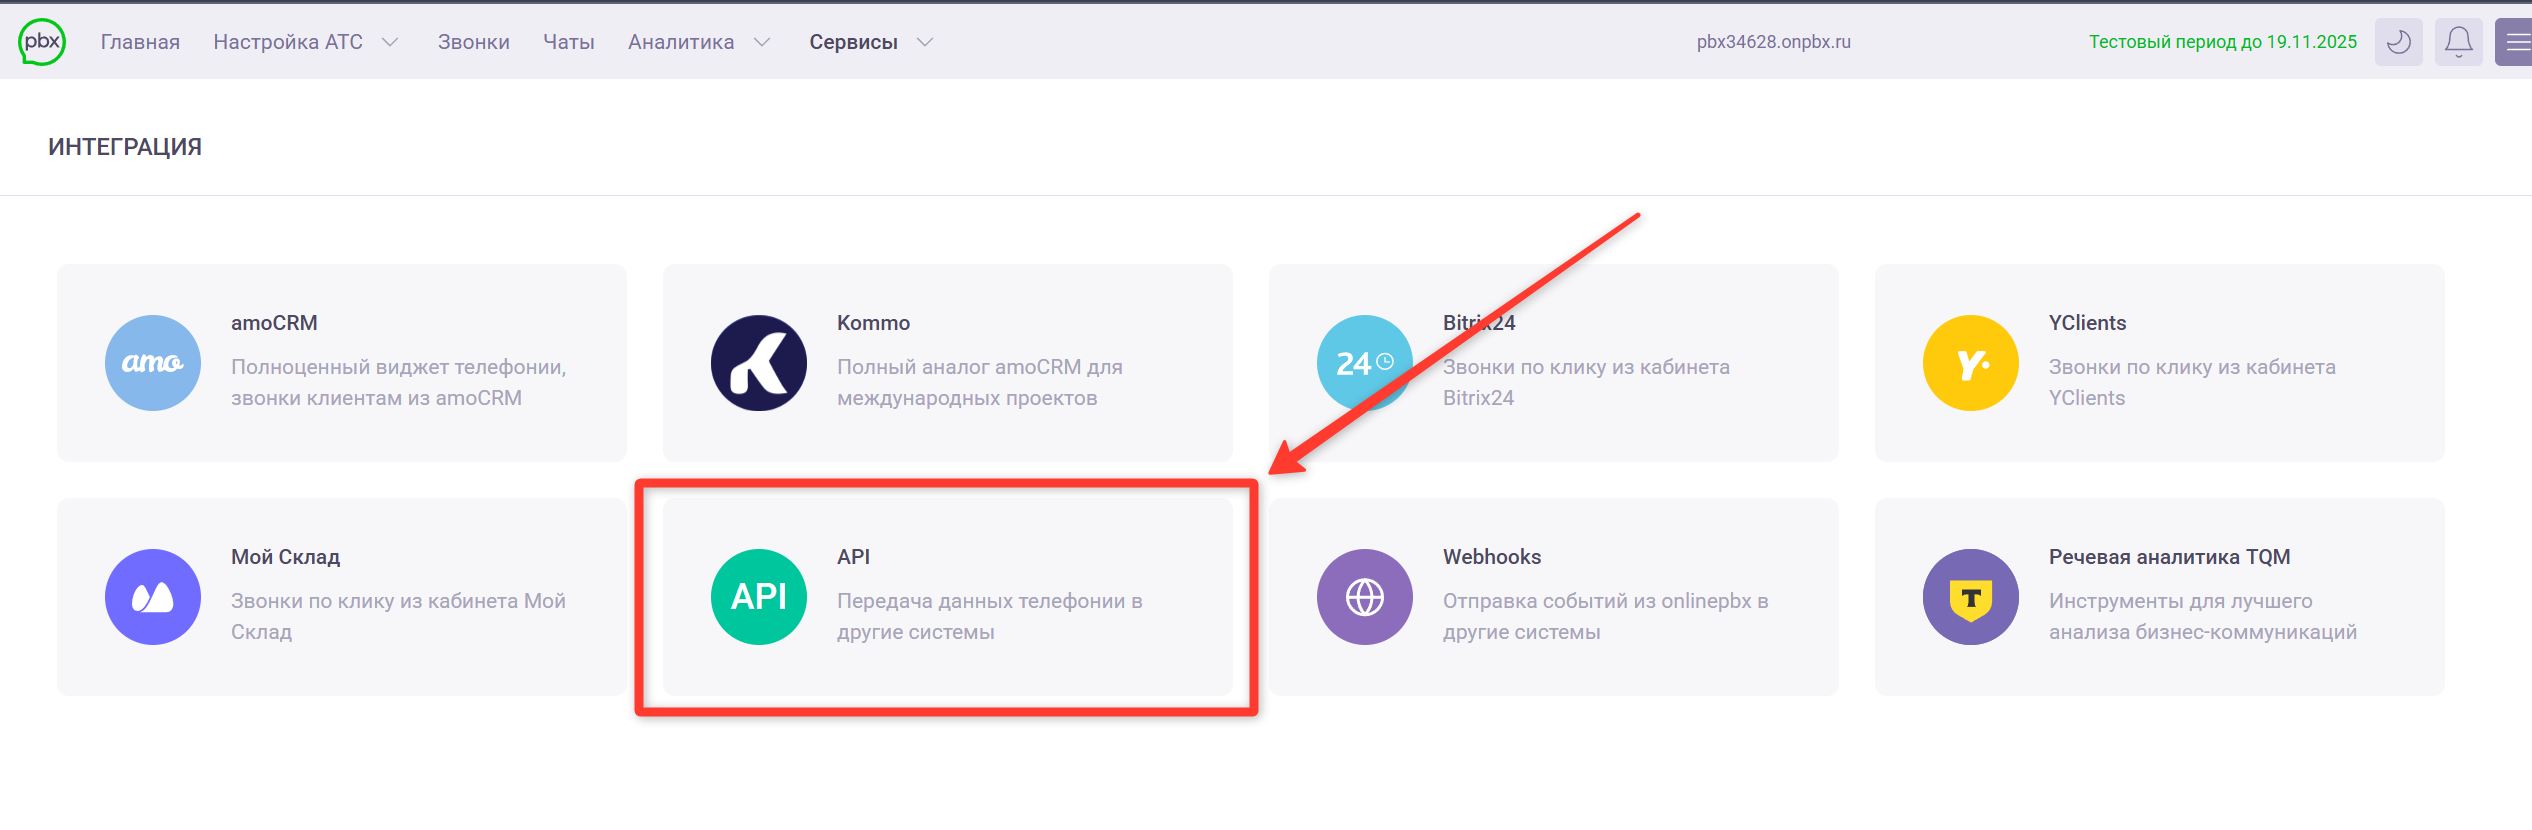Screen dimensions: 2532x830
Task: Open the notifications bell
Action: click(x=2458, y=42)
